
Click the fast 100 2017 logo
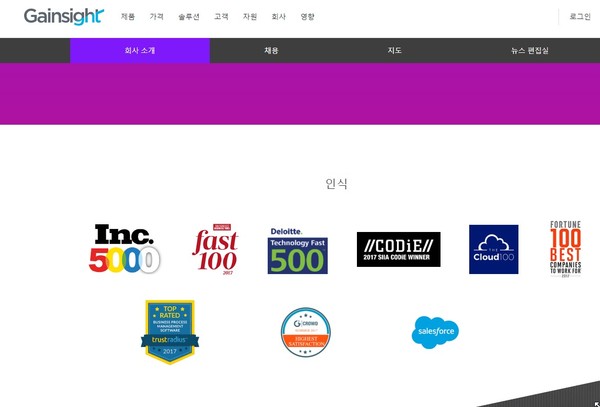tap(215, 249)
